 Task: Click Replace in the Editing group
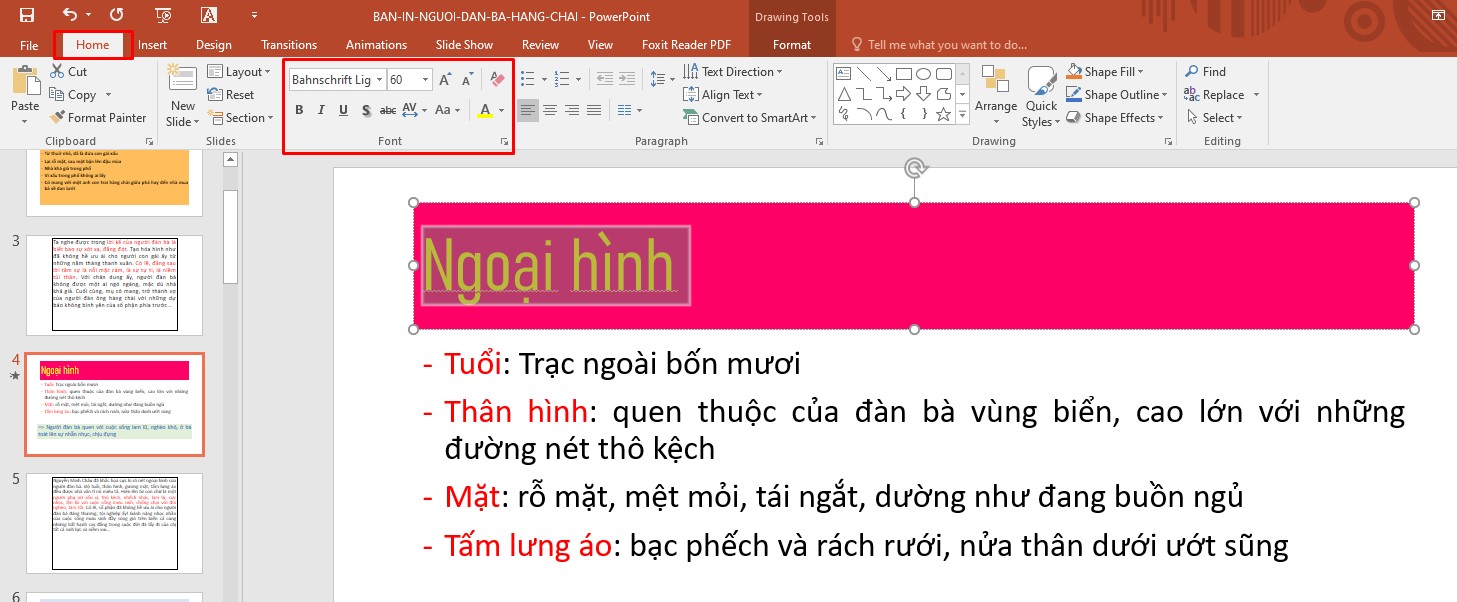tap(1221, 94)
